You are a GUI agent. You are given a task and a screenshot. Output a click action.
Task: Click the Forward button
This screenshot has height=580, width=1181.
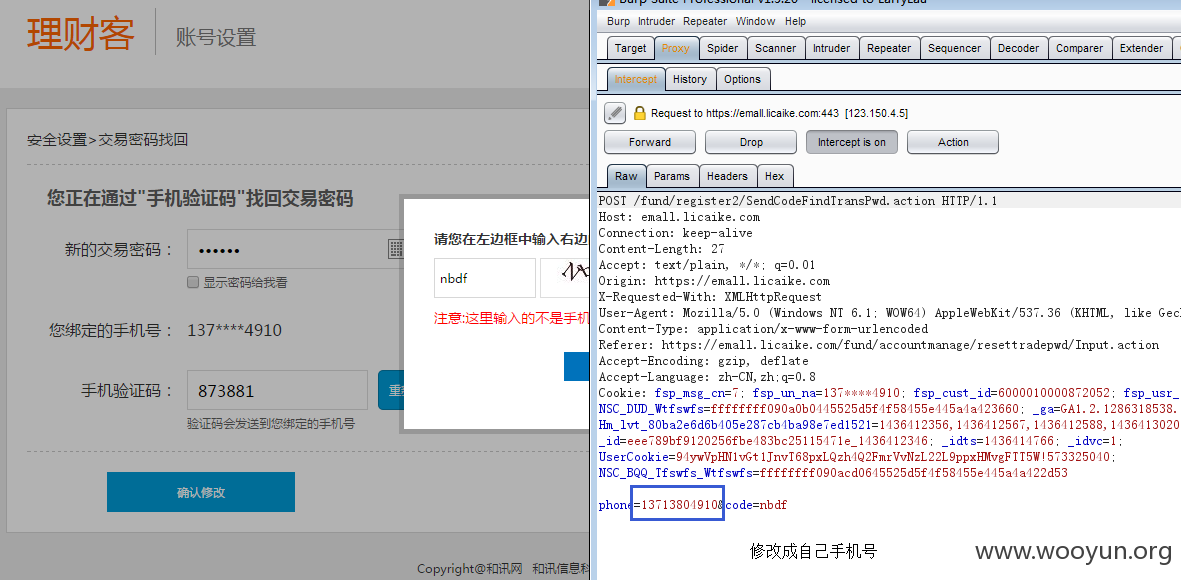[650, 142]
